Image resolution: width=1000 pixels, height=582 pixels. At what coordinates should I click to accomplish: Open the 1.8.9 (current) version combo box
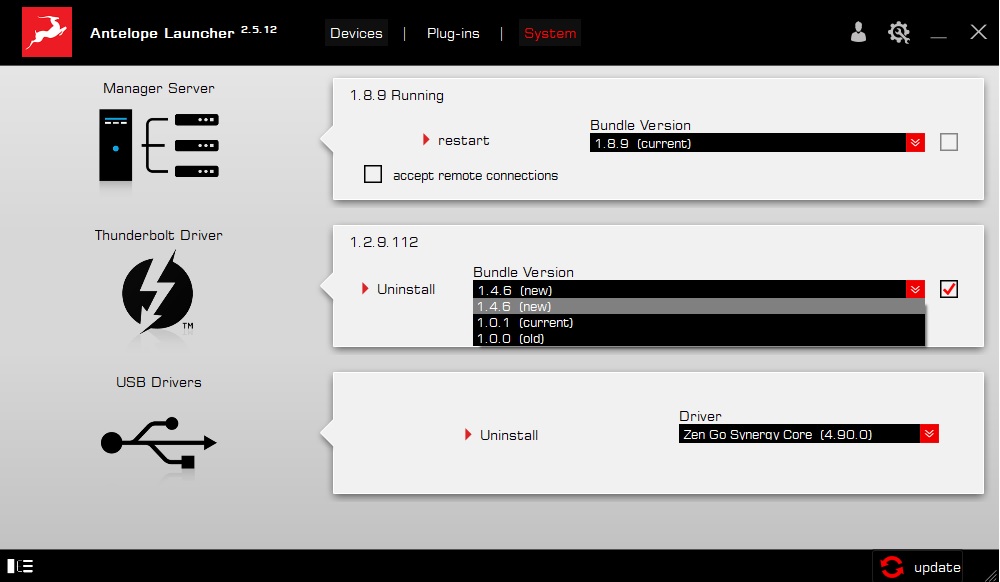[757, 143]
